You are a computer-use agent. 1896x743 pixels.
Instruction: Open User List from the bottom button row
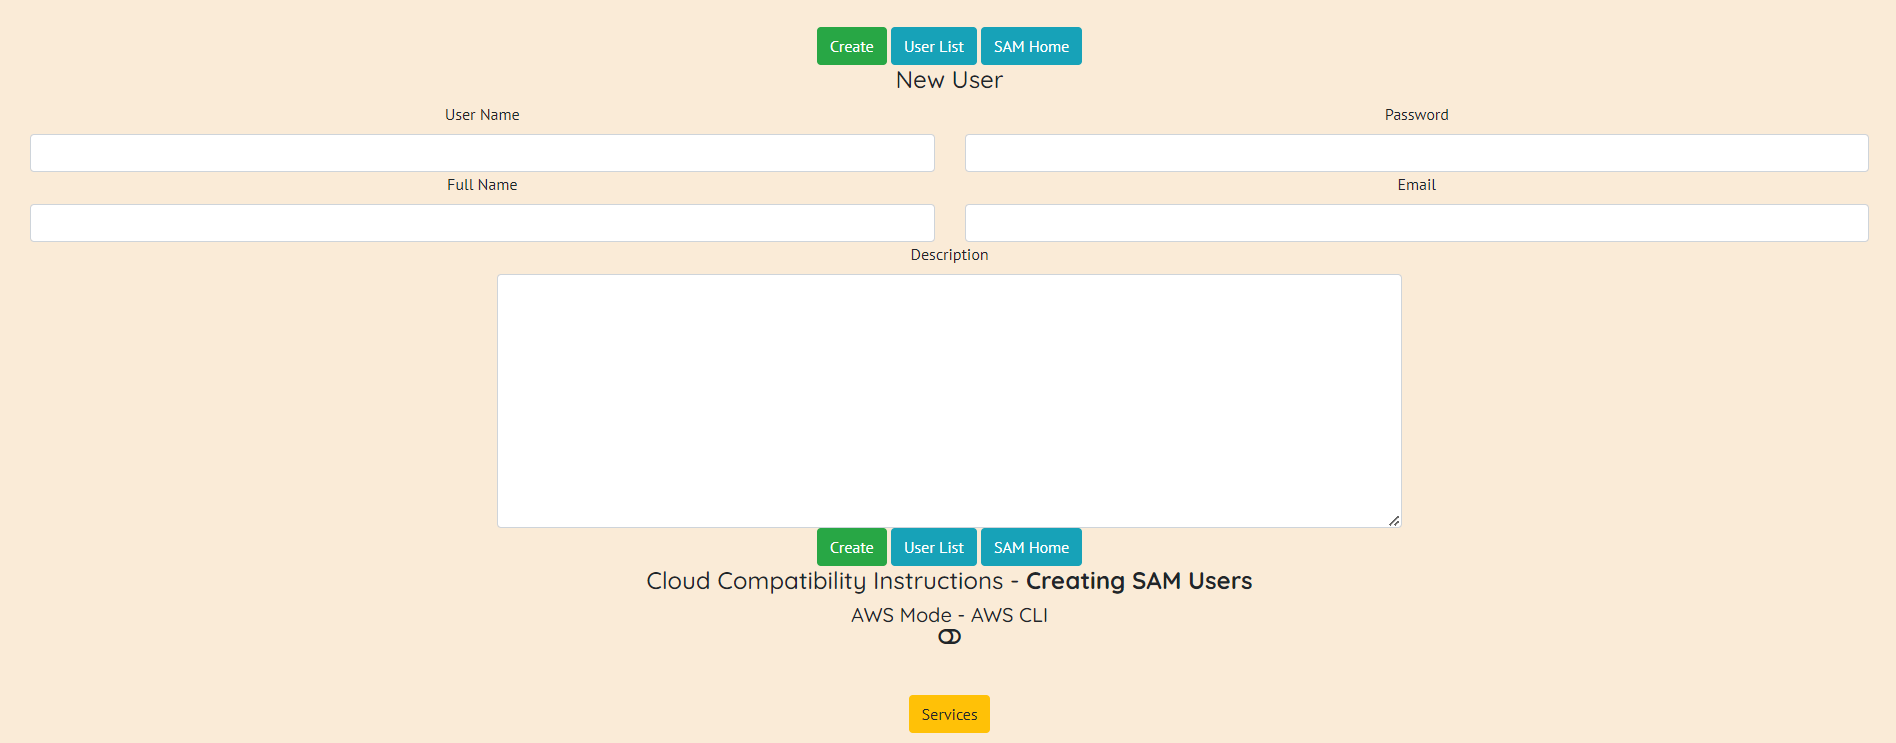point(933,547)
